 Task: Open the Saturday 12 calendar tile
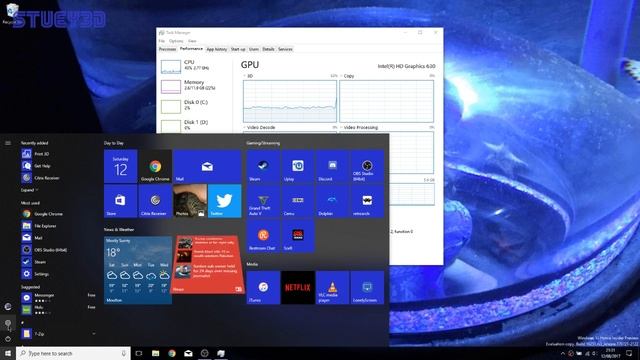(120, 166)
